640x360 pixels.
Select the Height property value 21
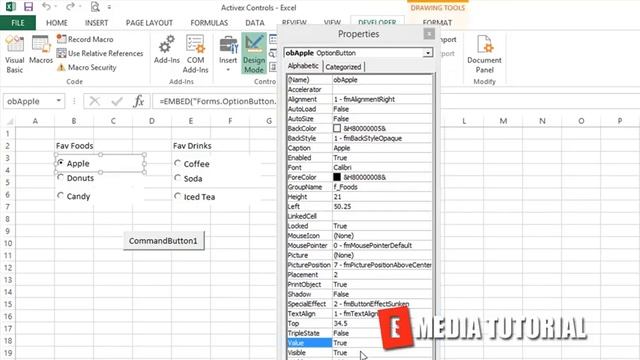coord(382,197)
